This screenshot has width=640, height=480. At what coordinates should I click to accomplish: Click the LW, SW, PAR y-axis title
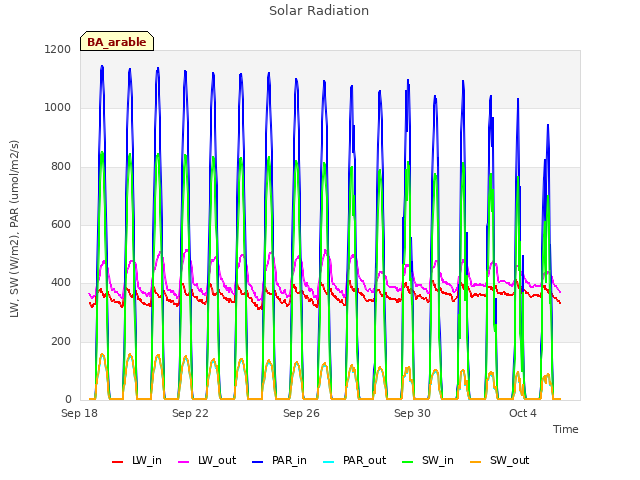[14, 229]
